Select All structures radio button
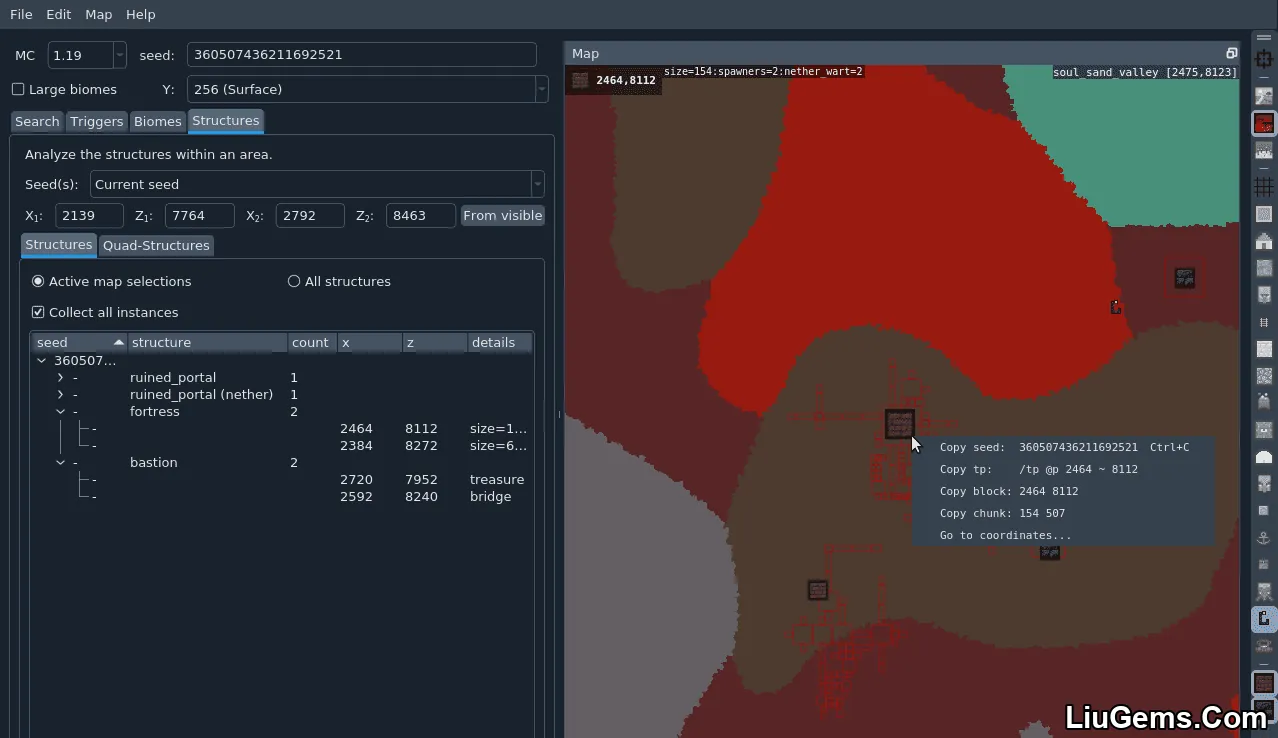Viewport: 1278px width, 738px height. 294,281
